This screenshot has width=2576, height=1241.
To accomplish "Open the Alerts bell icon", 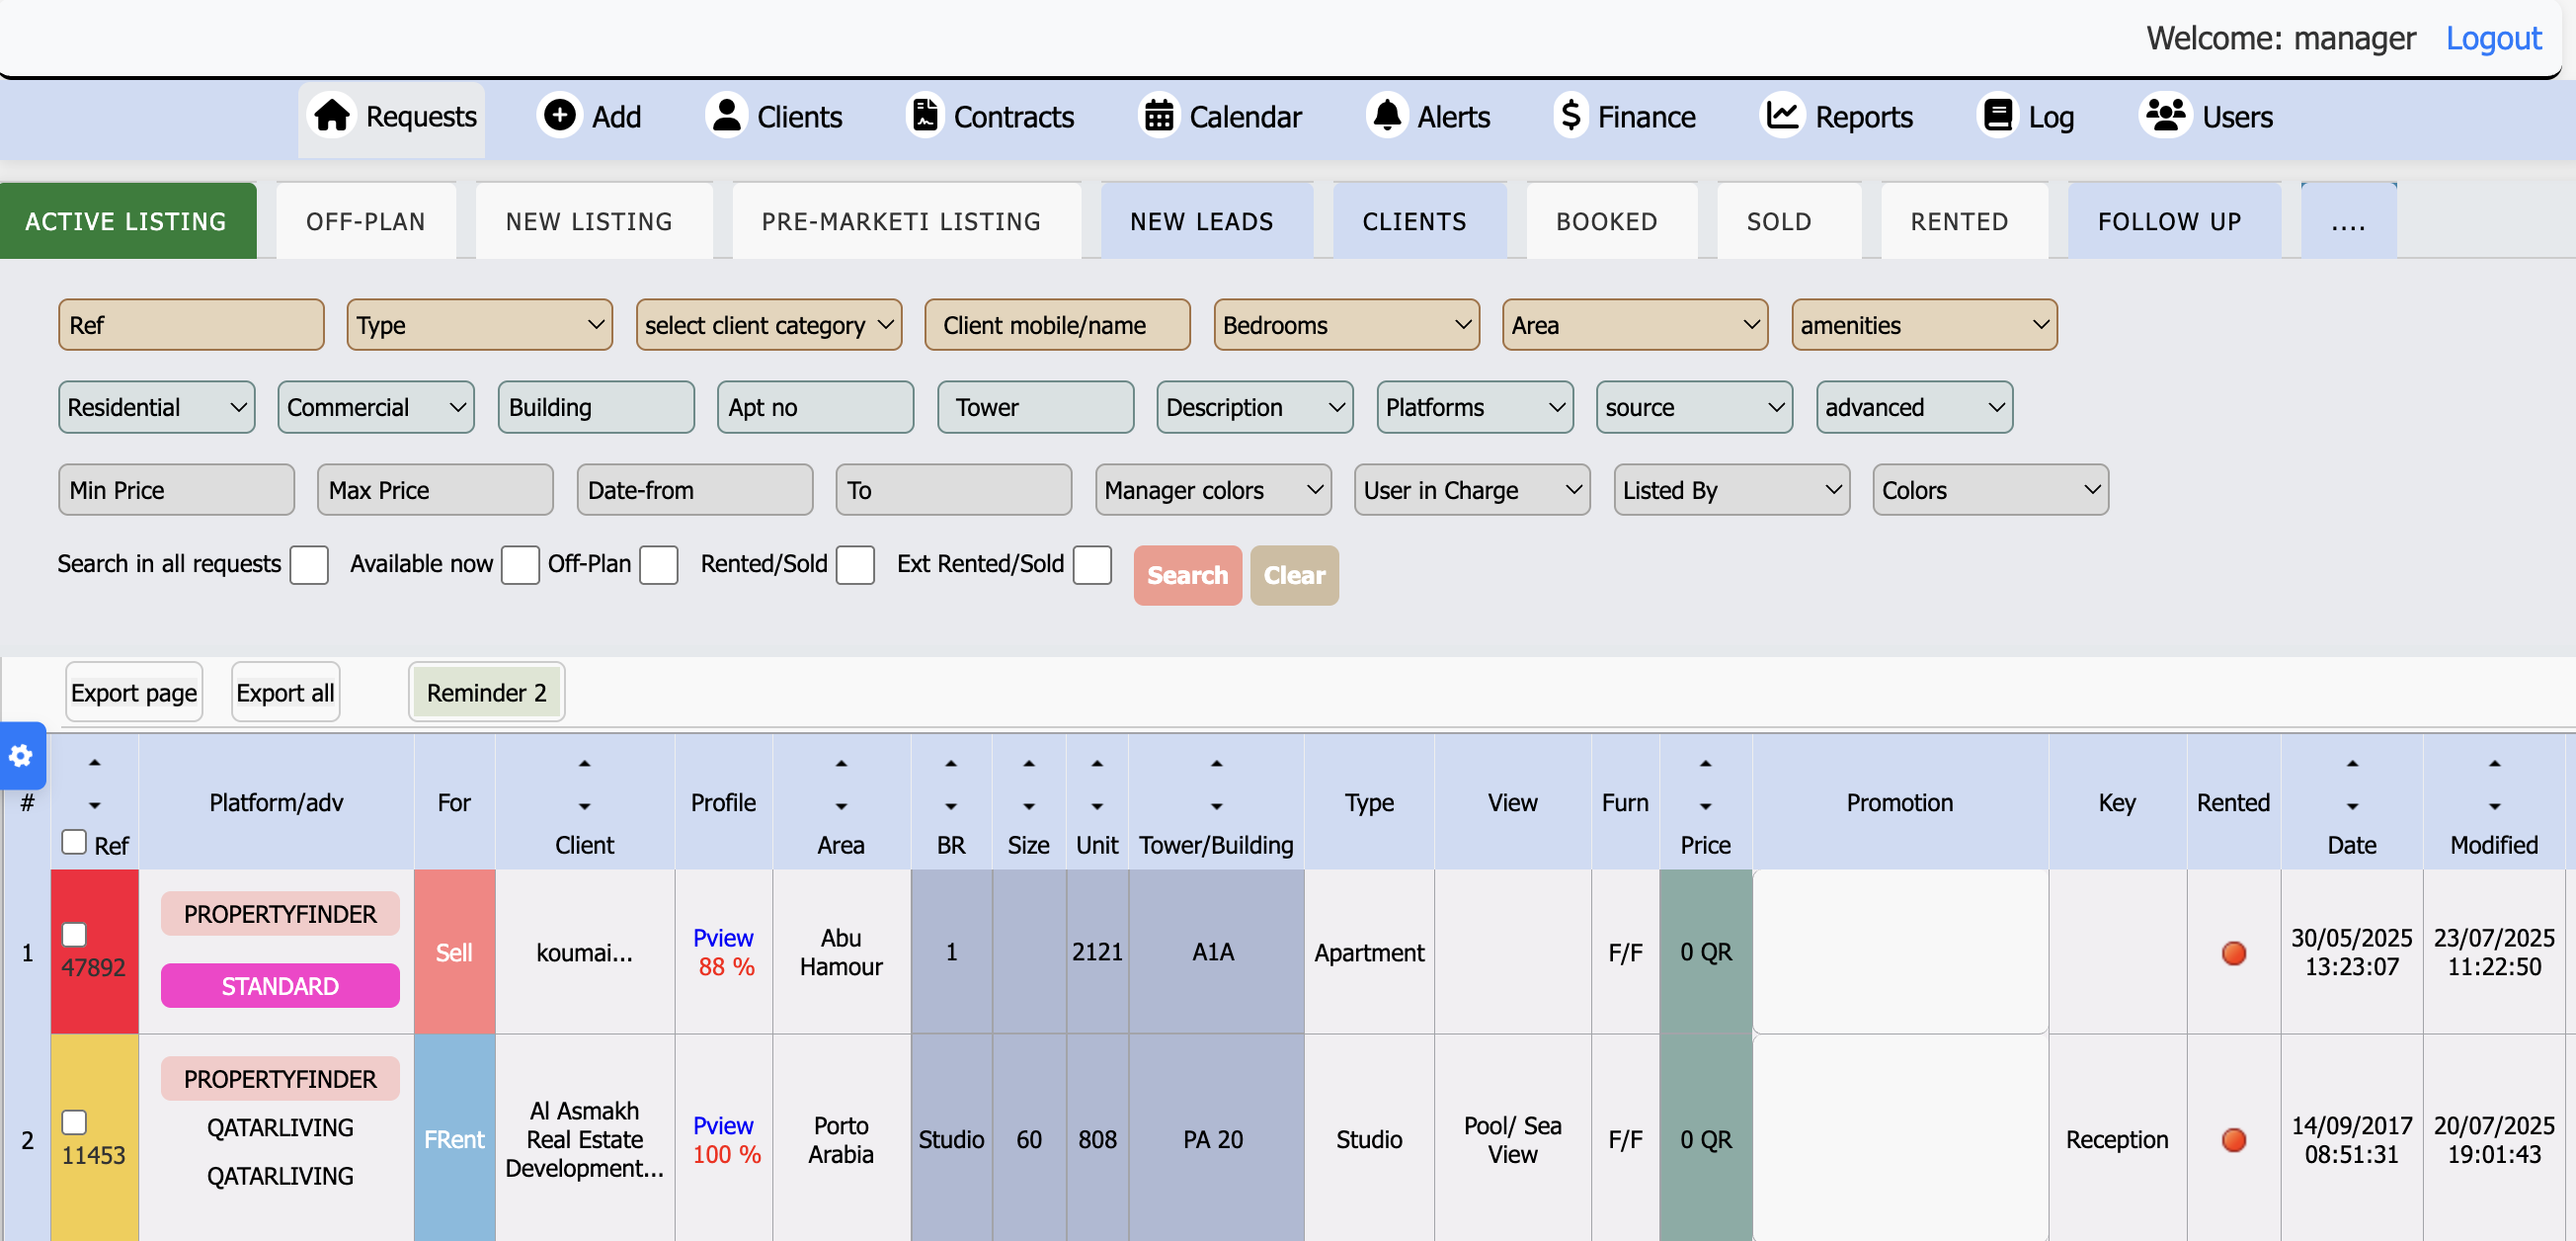I will pyautogui.click(x=1387, y=116).
